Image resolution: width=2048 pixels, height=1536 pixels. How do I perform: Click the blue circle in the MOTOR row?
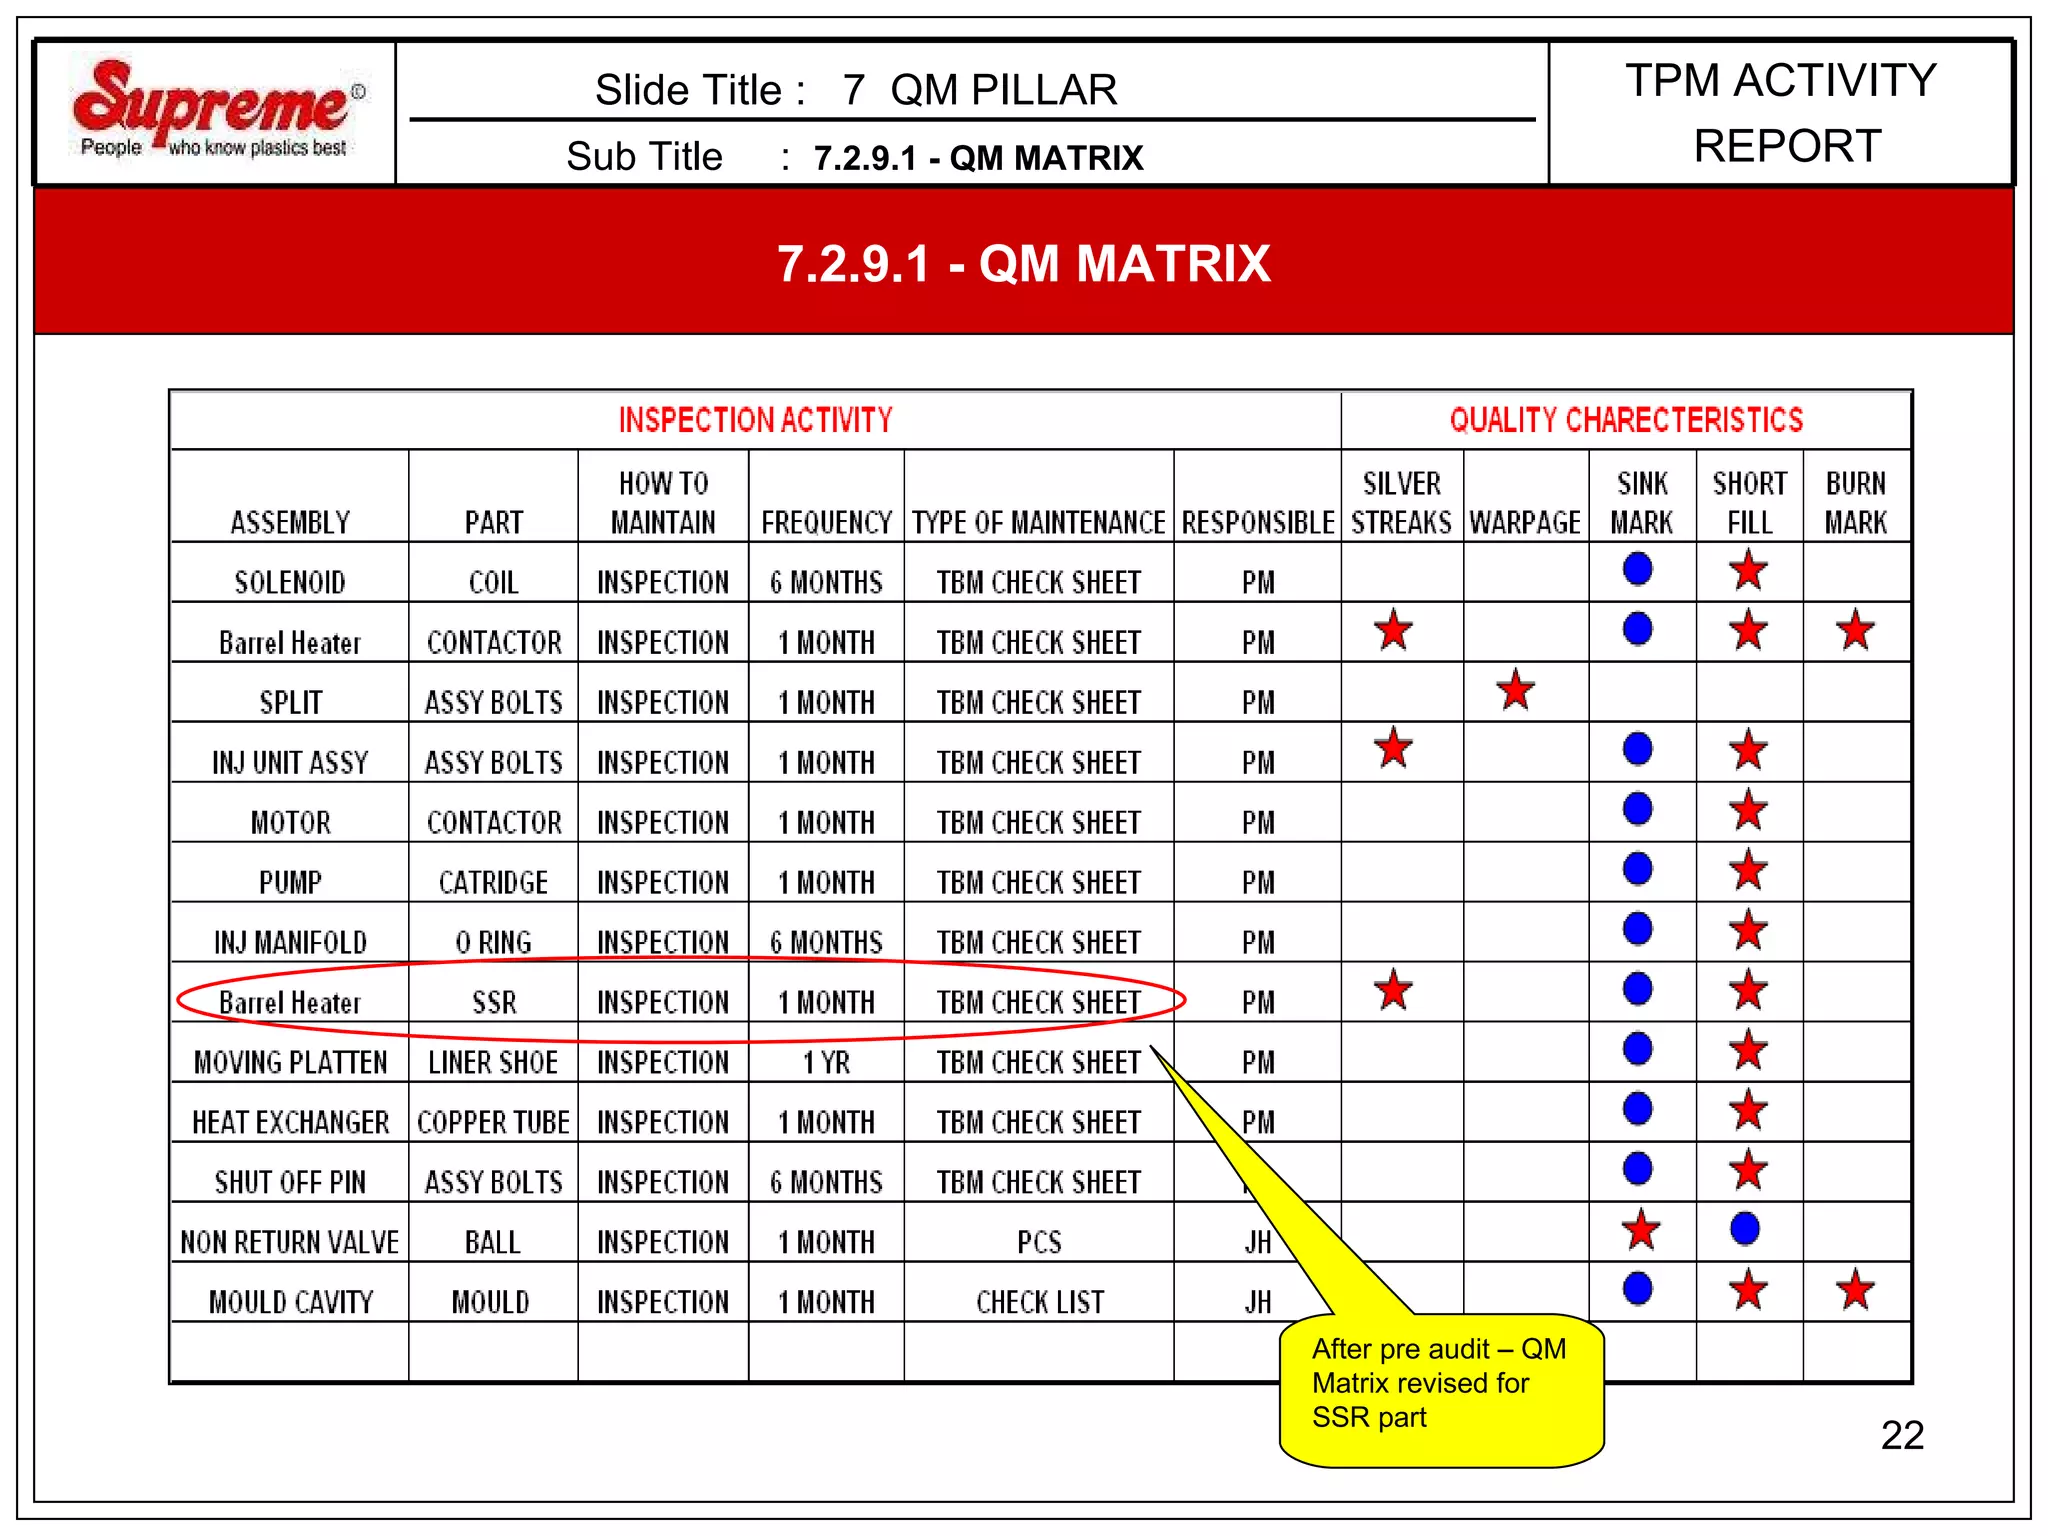coord(1637,808)
